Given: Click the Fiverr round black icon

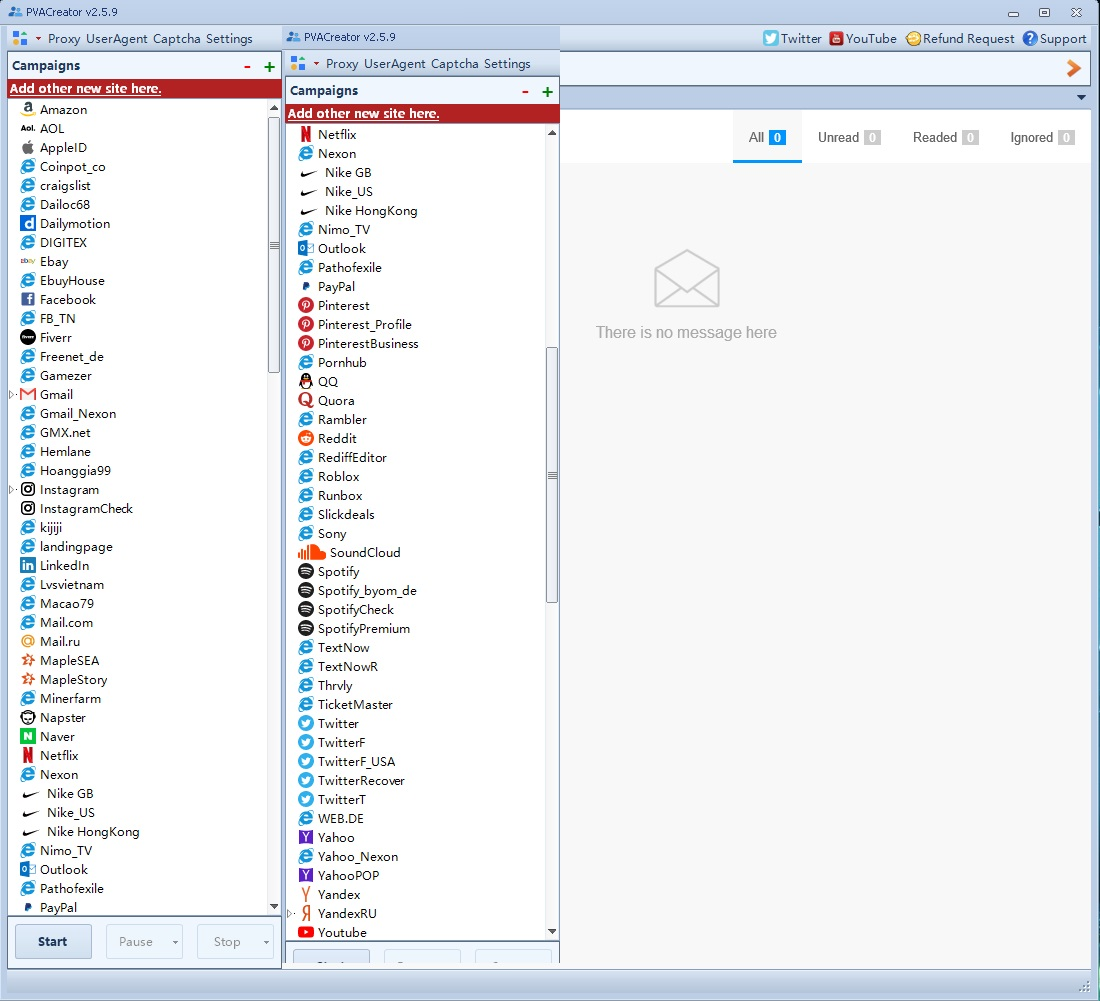Looking at the screenshot, I should [27, 337].
